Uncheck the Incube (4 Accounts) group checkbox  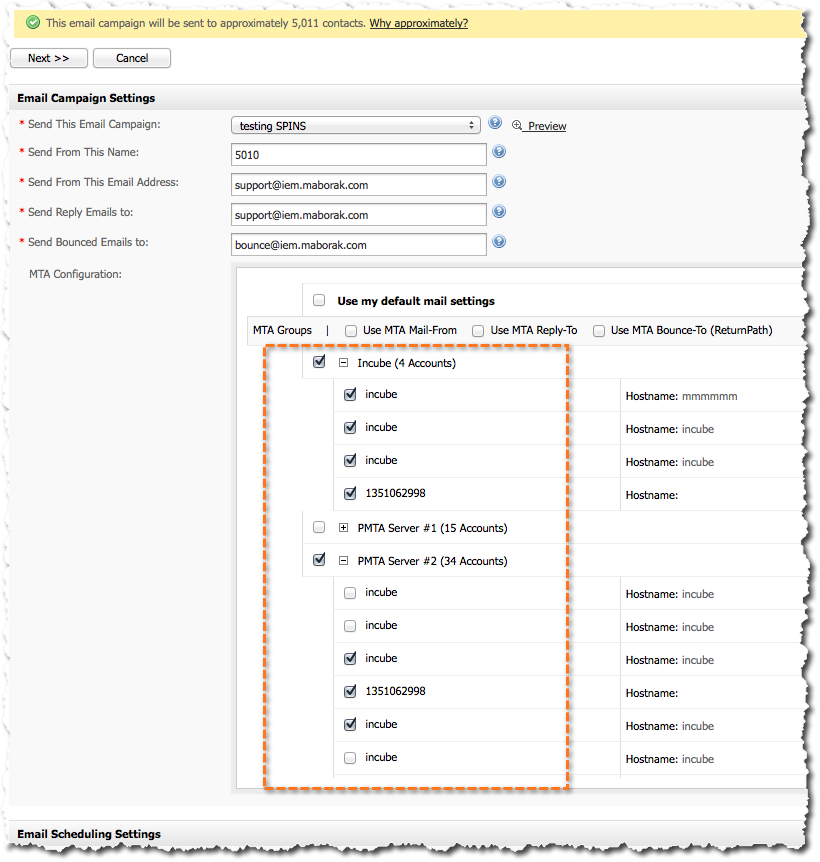click(x=319, y=362)
